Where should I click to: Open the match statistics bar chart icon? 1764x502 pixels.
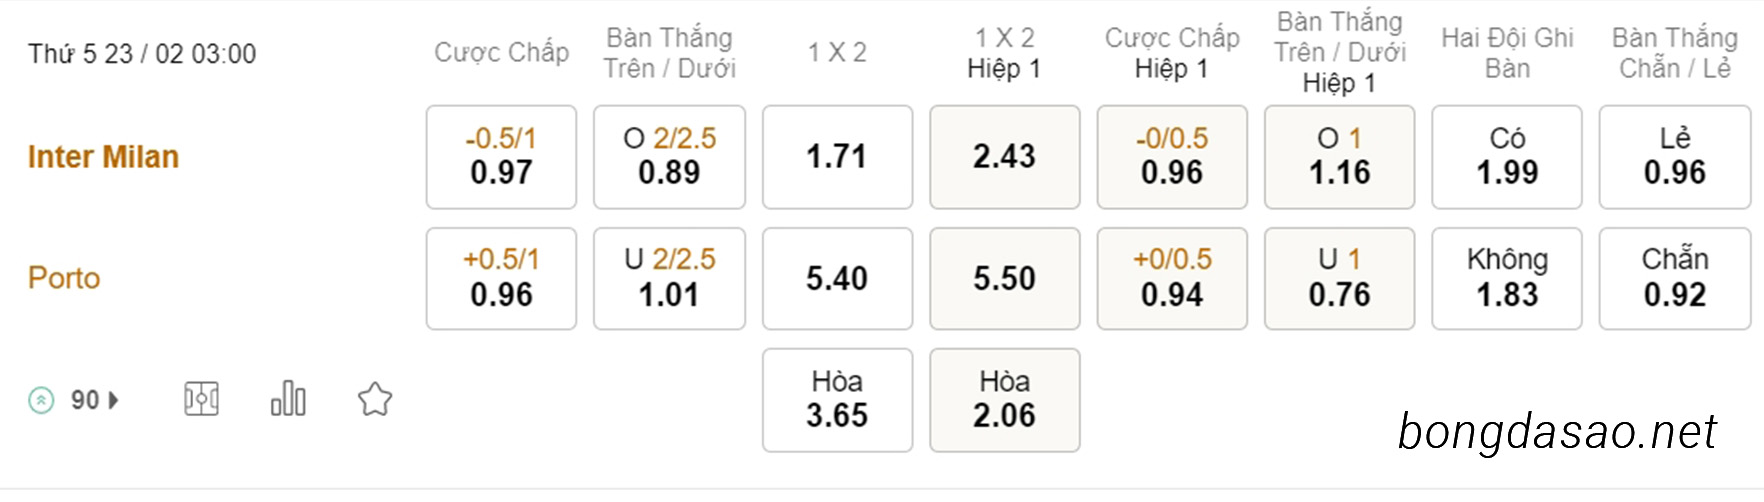[x=288, y=398]
